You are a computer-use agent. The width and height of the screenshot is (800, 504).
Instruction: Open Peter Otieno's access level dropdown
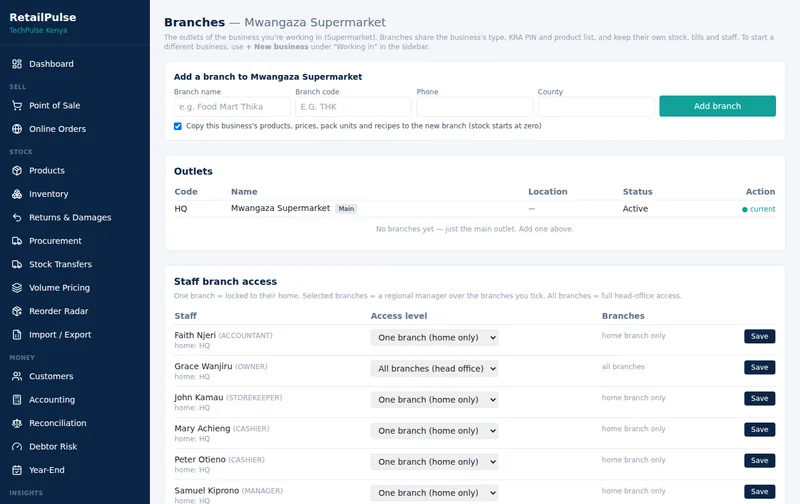(x=434, y=462)
